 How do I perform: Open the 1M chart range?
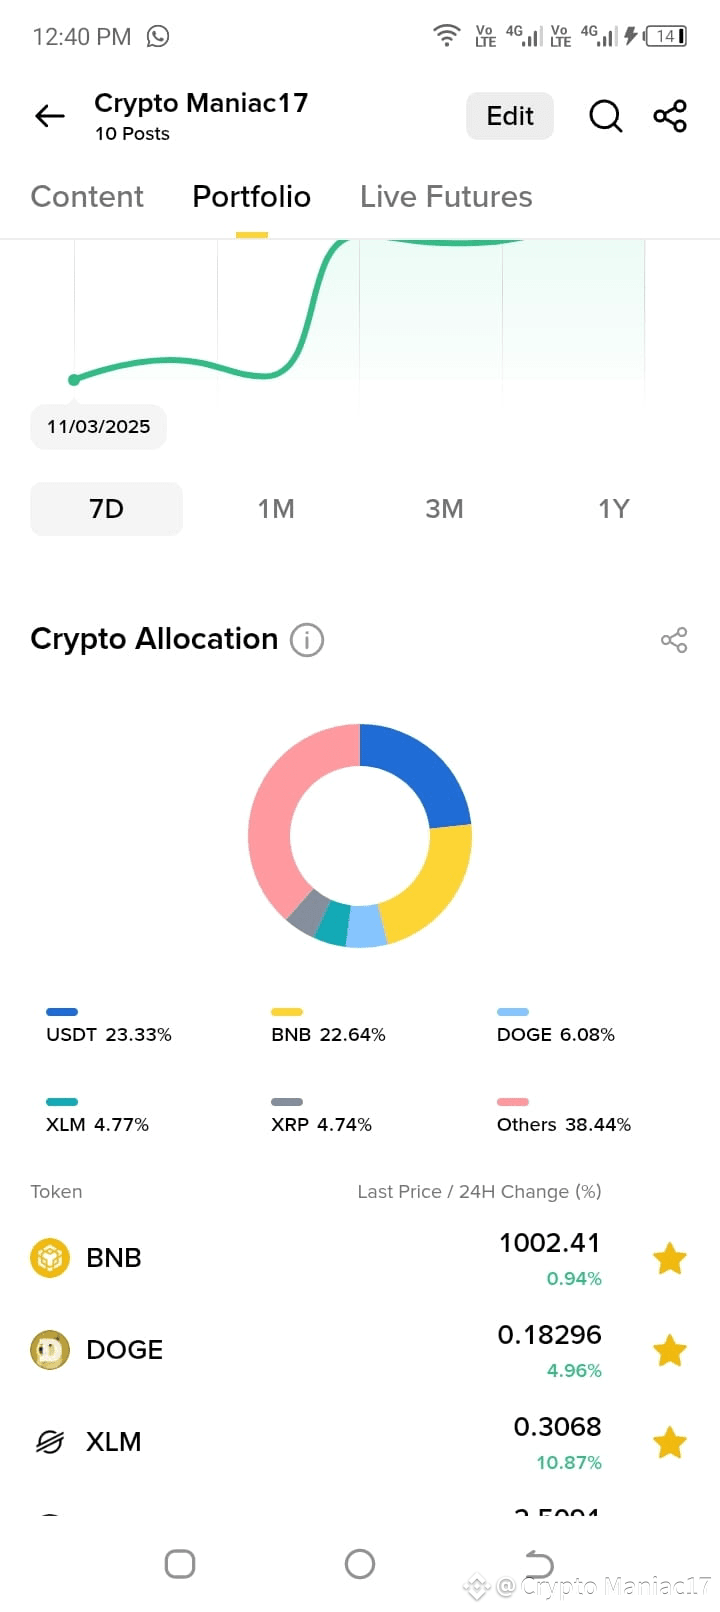click(276, 509)
